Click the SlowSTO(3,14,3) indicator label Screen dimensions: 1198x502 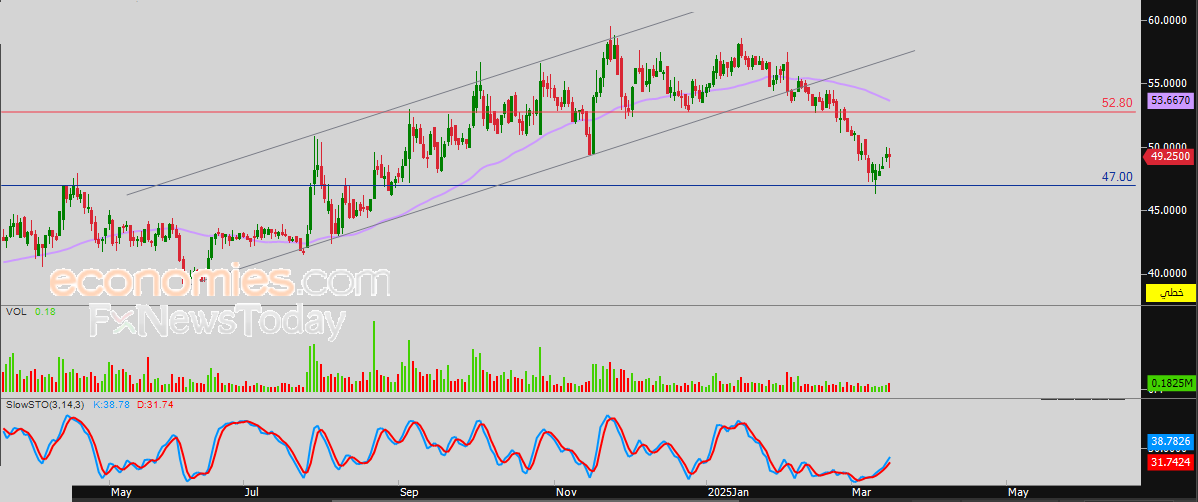click(46, 404)
